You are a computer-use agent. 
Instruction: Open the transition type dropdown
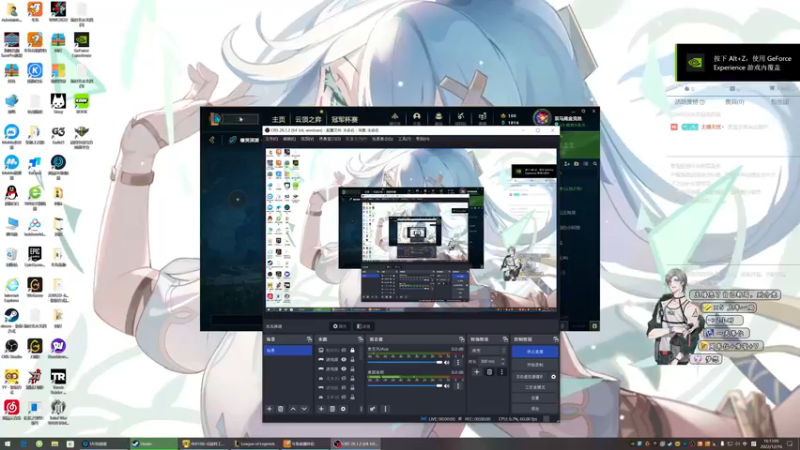[488, 351]
